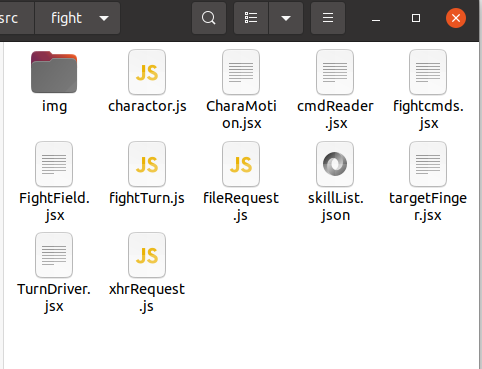Maximize the file manager window
This screenshot has height=369, width=482.
click(x=416, y=18)
